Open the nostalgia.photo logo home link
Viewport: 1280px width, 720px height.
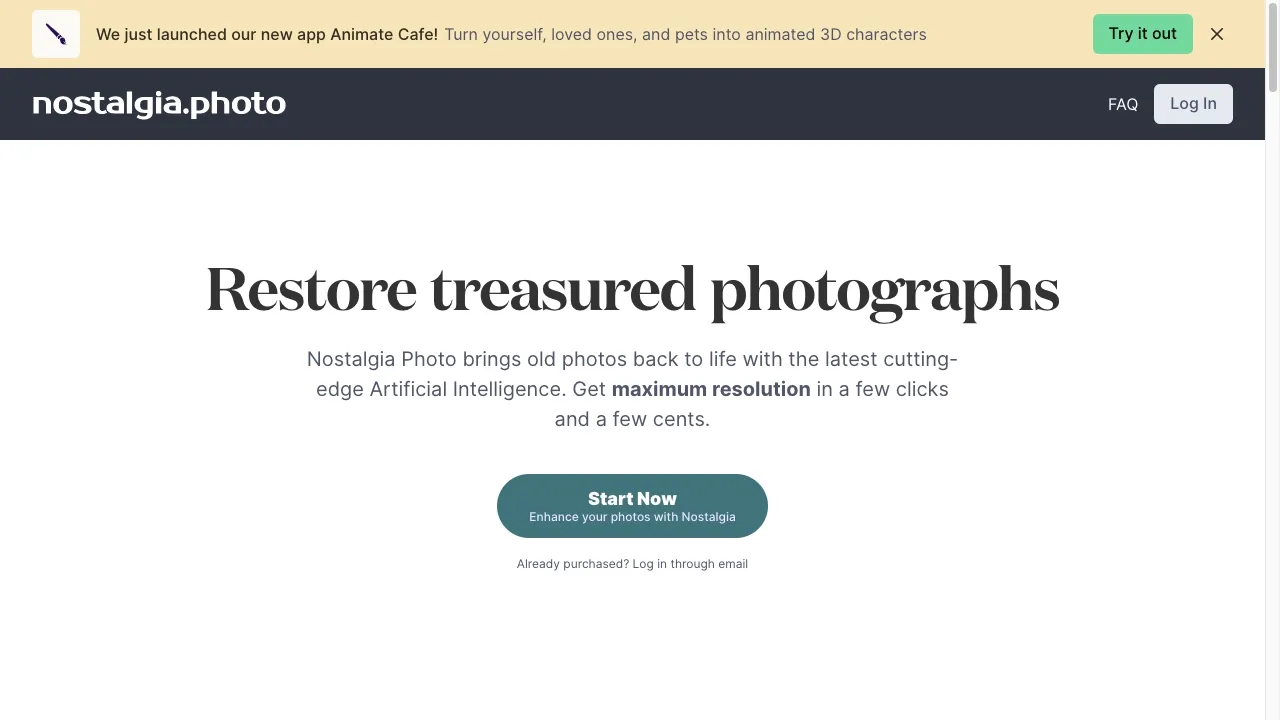[159, 104]
